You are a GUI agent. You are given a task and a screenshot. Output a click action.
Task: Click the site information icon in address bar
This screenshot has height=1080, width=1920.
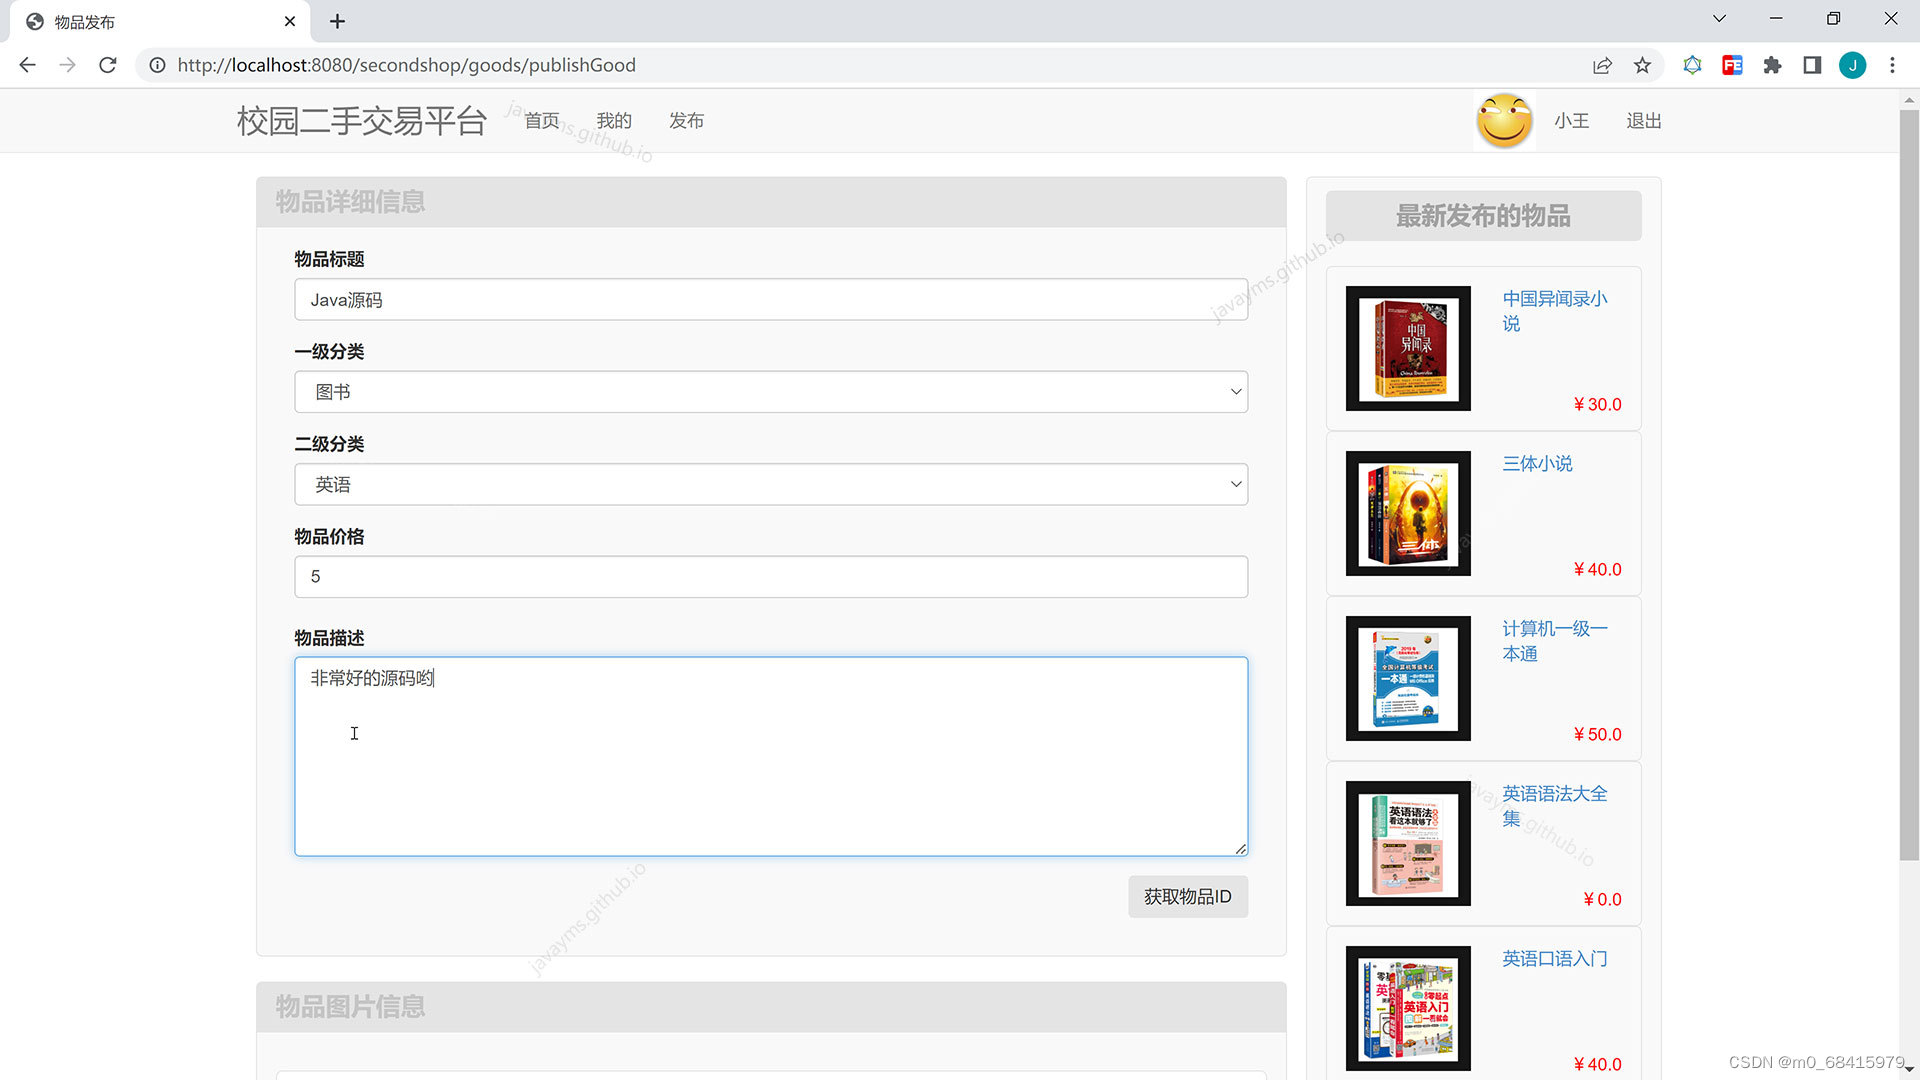(x=157, y=65)
